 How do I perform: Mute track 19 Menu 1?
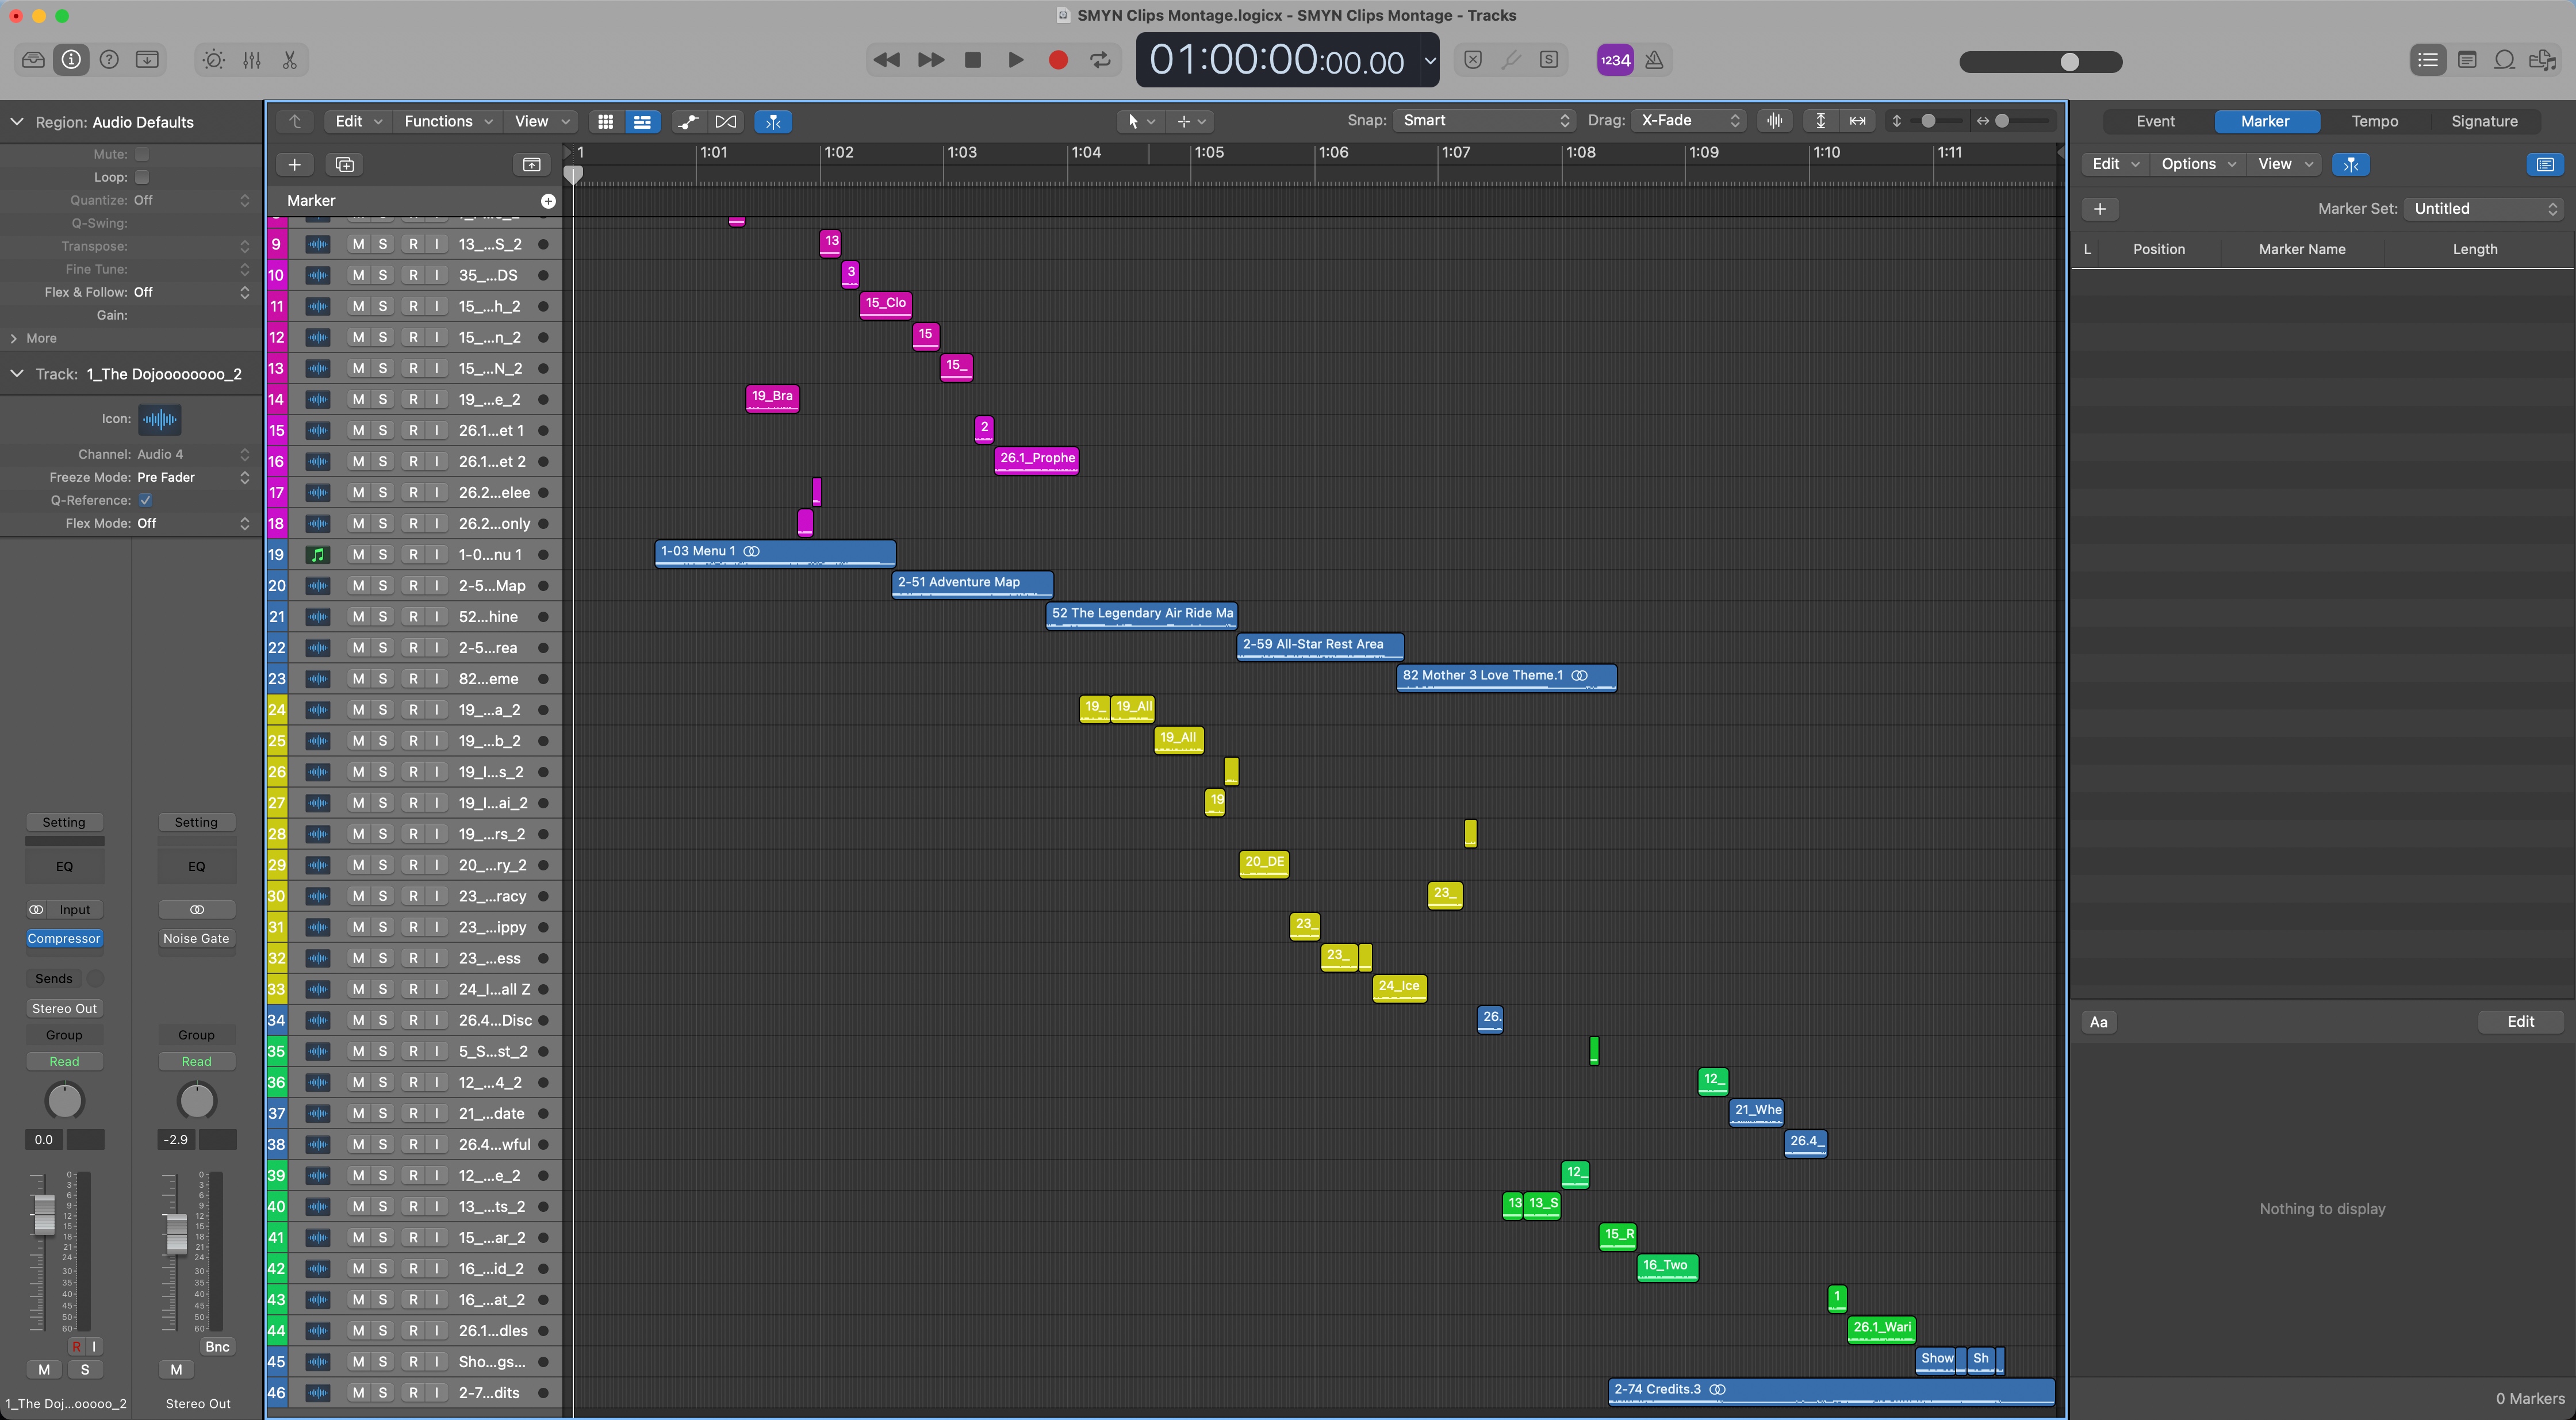(358, 554)
